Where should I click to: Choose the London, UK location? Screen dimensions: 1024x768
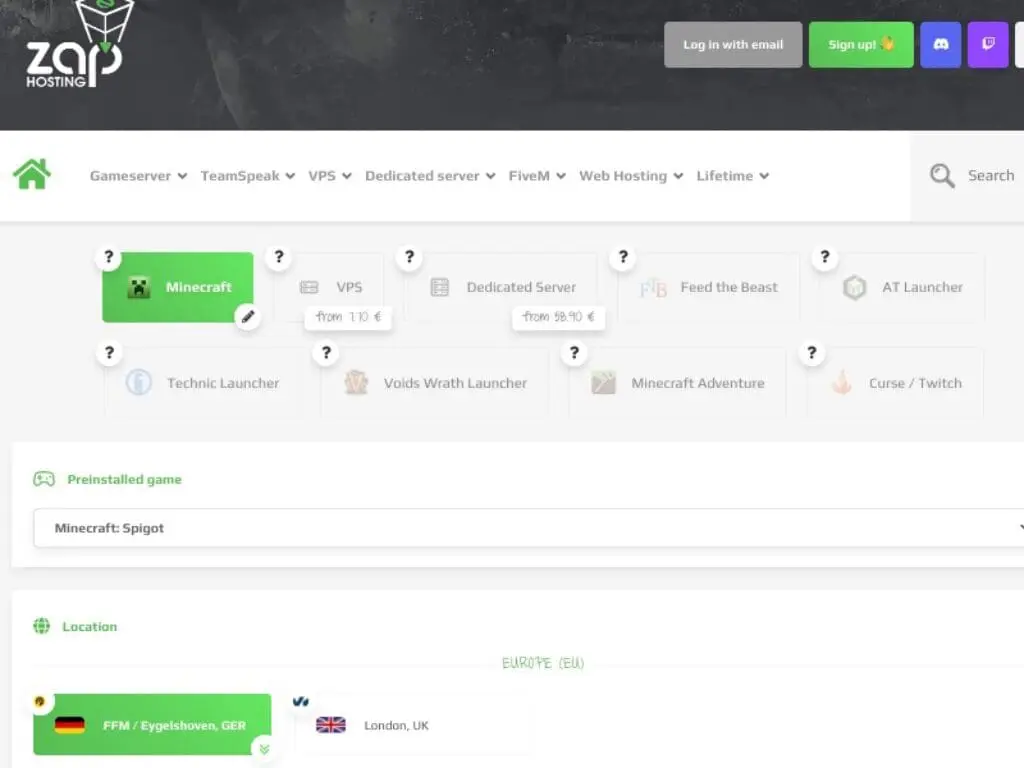(414, 725)
